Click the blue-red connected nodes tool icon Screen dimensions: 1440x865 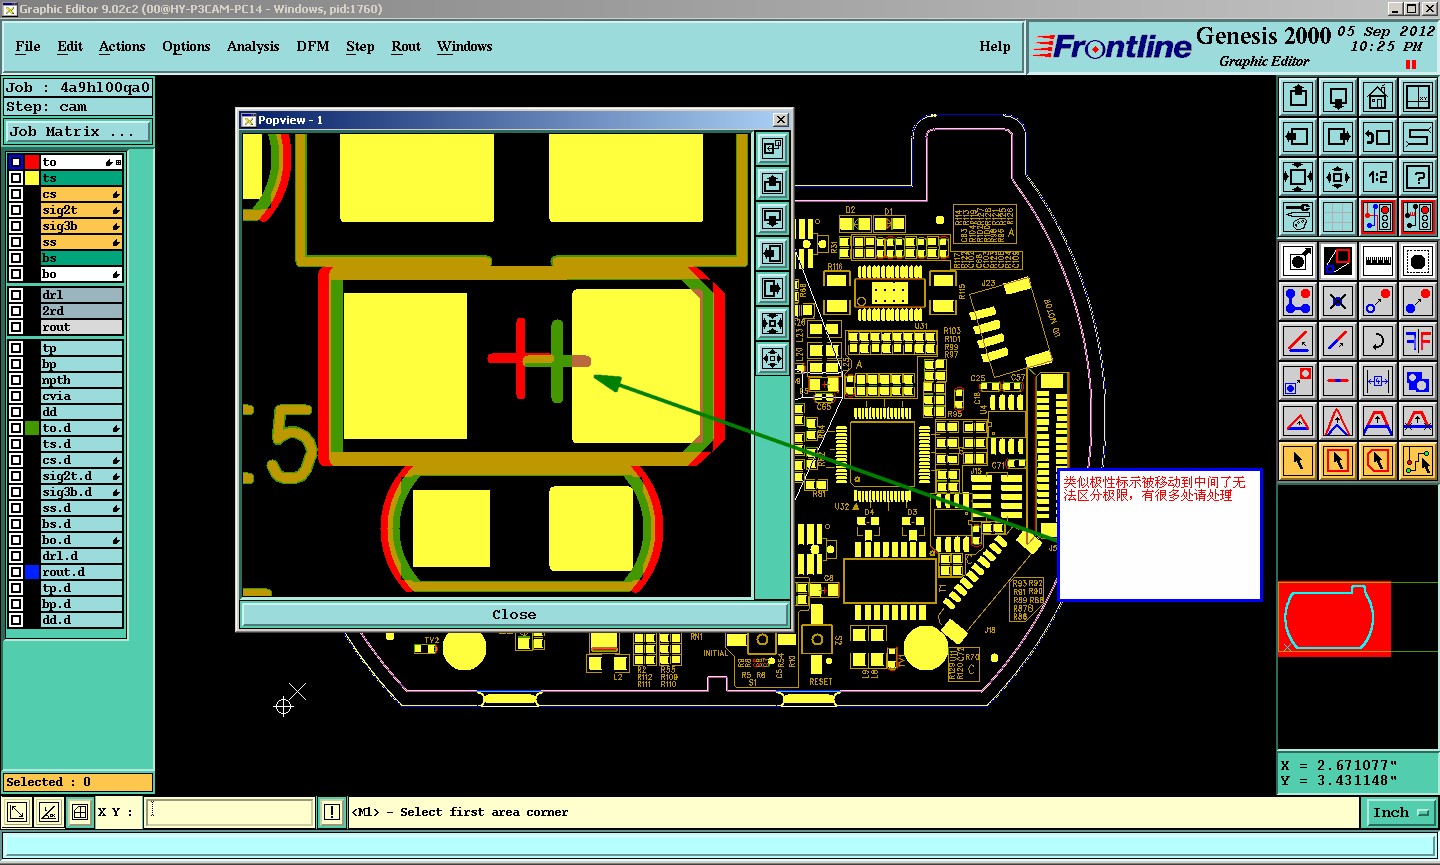click(x=1298, y=301)
